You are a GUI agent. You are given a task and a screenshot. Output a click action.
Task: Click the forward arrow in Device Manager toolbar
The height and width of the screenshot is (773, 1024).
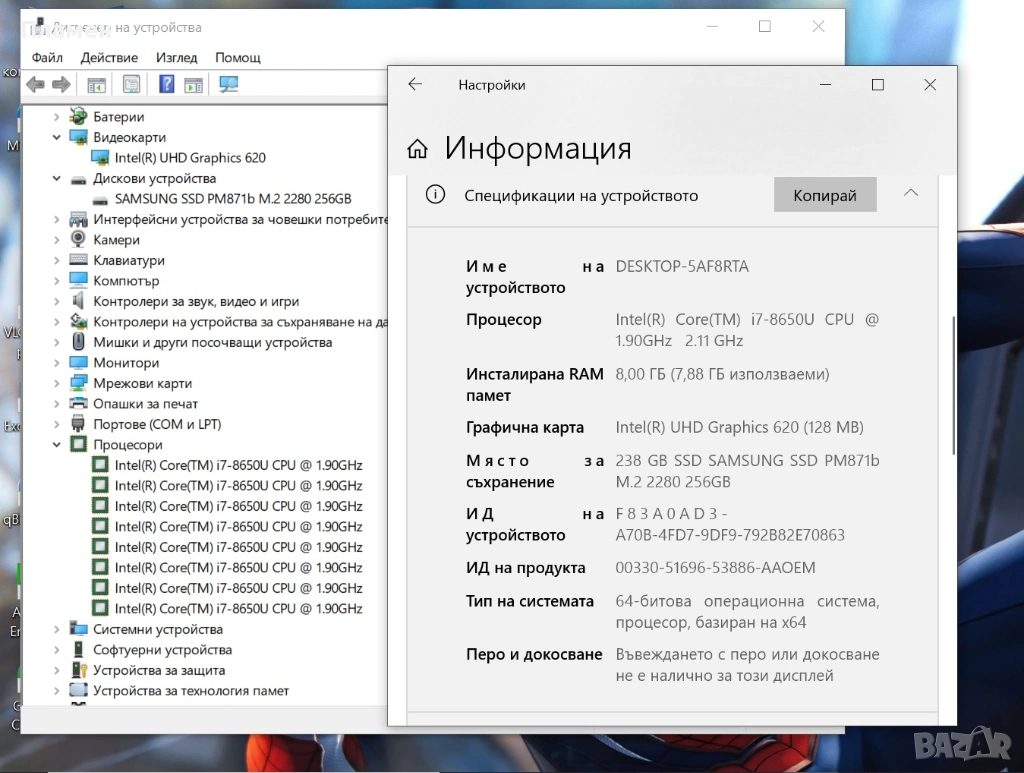click(61, 85)
